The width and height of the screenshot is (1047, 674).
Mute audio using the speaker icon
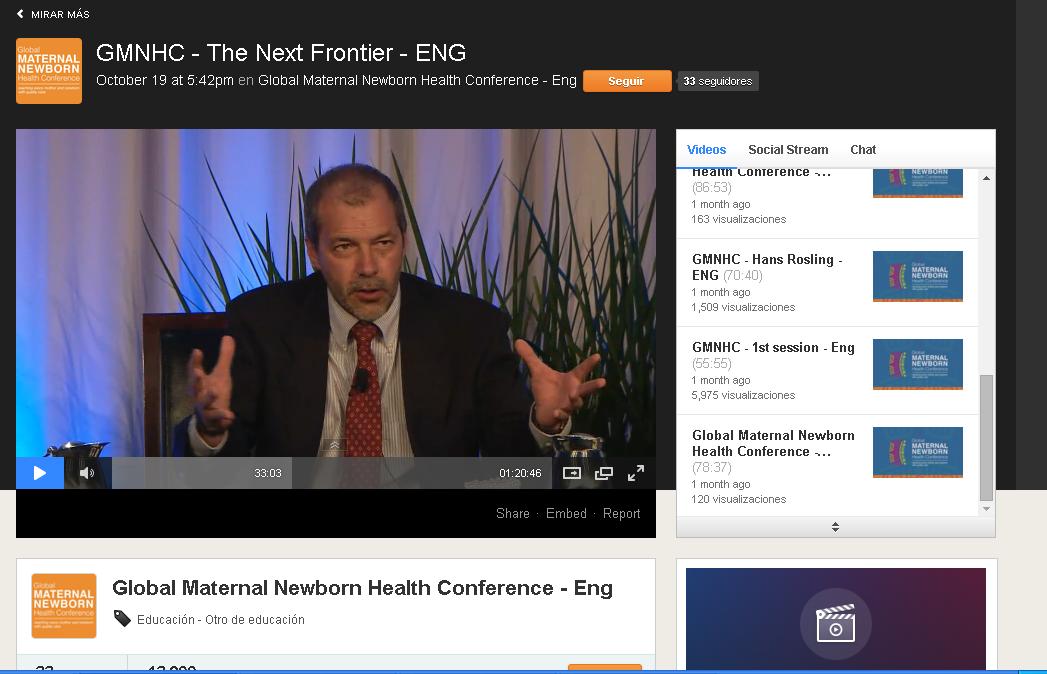coord(87,473)
